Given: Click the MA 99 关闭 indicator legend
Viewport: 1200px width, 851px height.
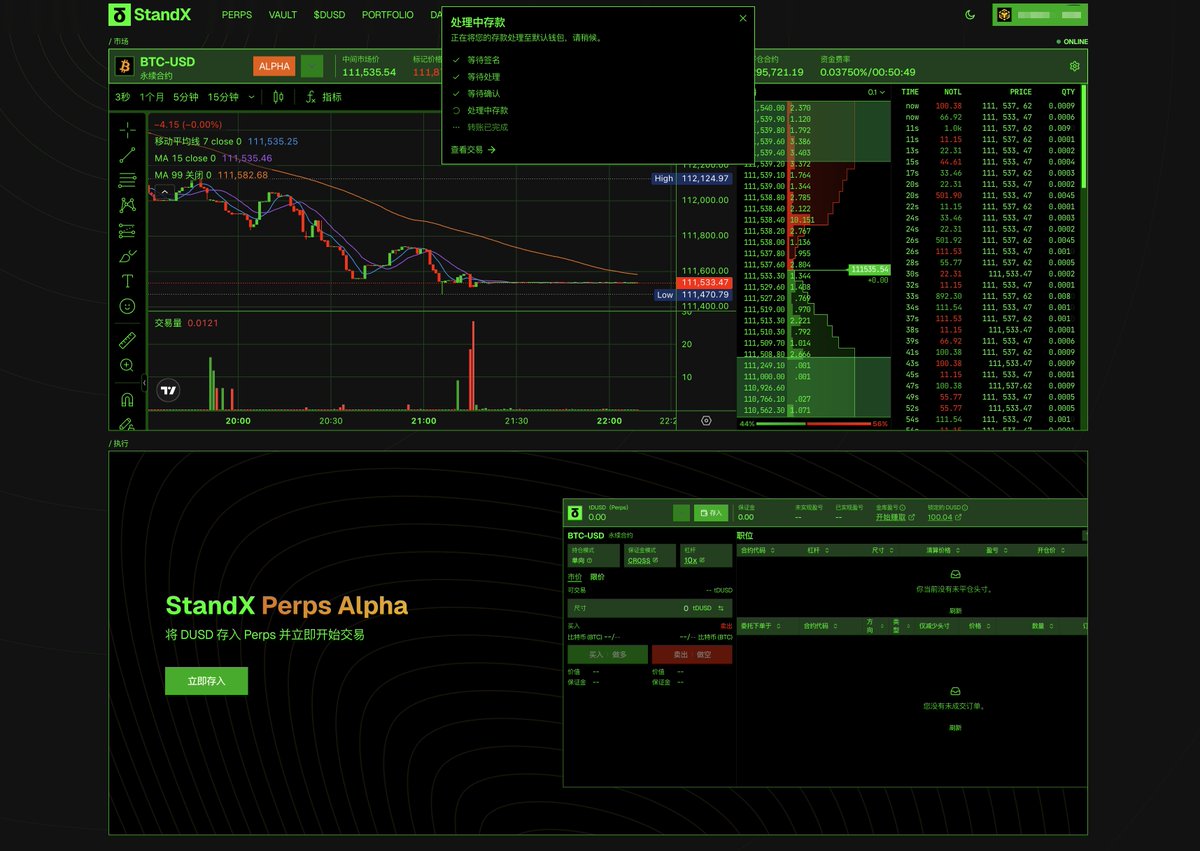Looking at the screenshot, I should pyautogui.click(x=211, y=175).
